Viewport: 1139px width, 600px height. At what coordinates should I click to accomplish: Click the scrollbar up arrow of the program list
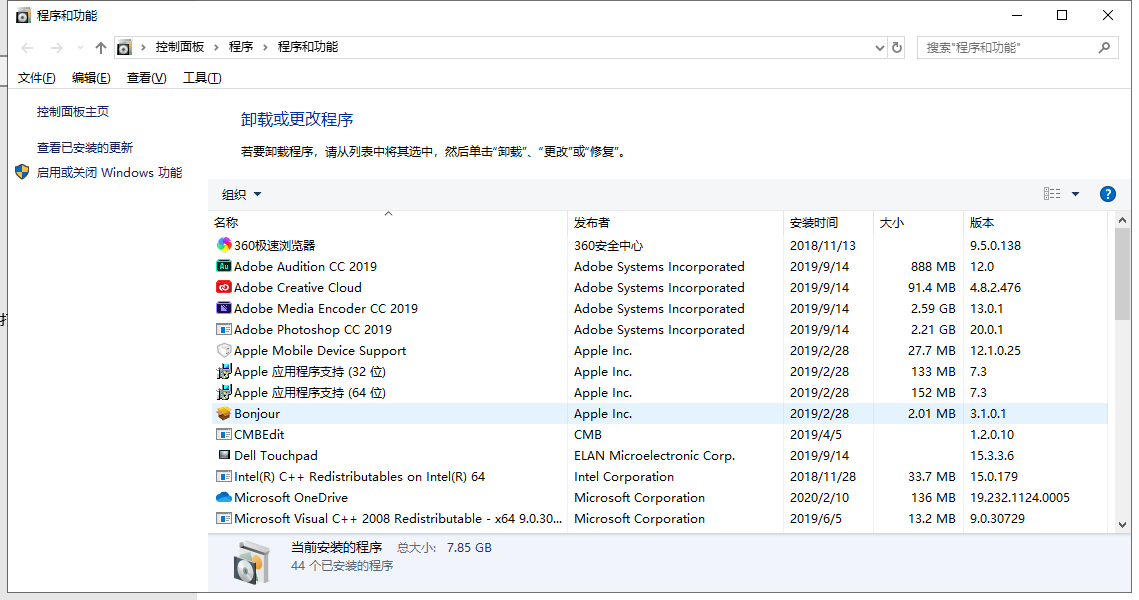pos(1122,220)
